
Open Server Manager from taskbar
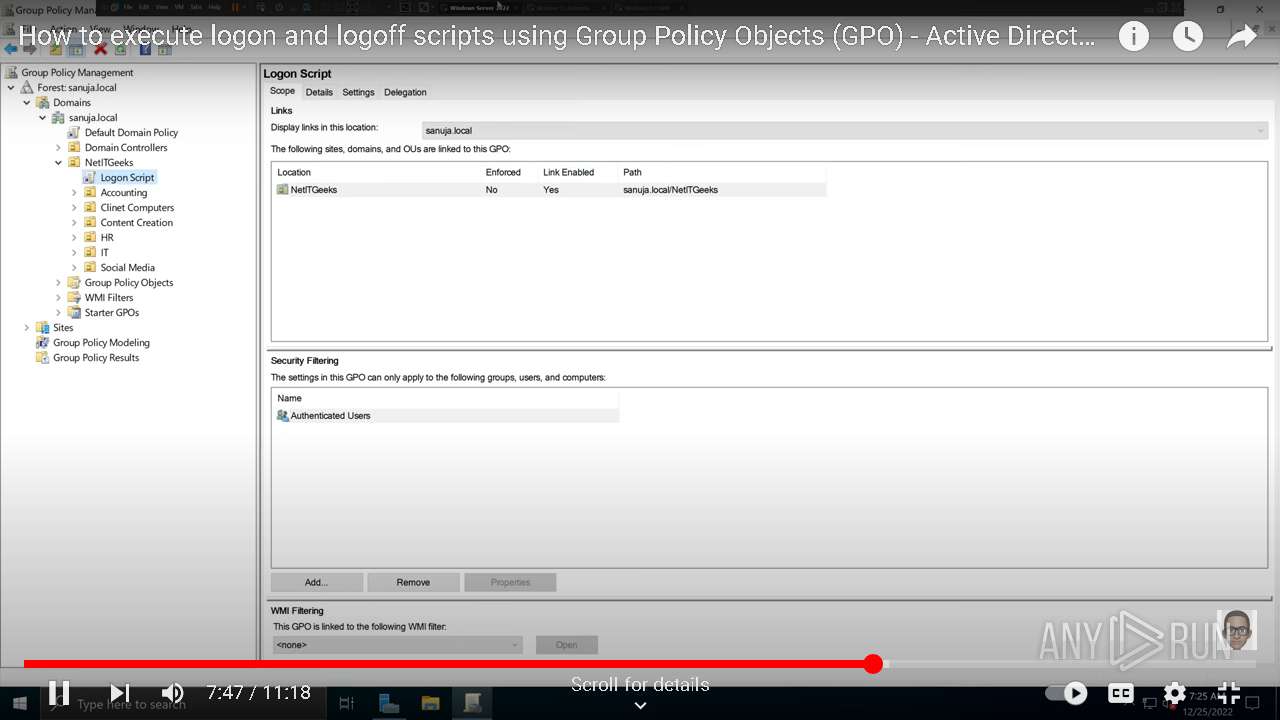[389, 703]
